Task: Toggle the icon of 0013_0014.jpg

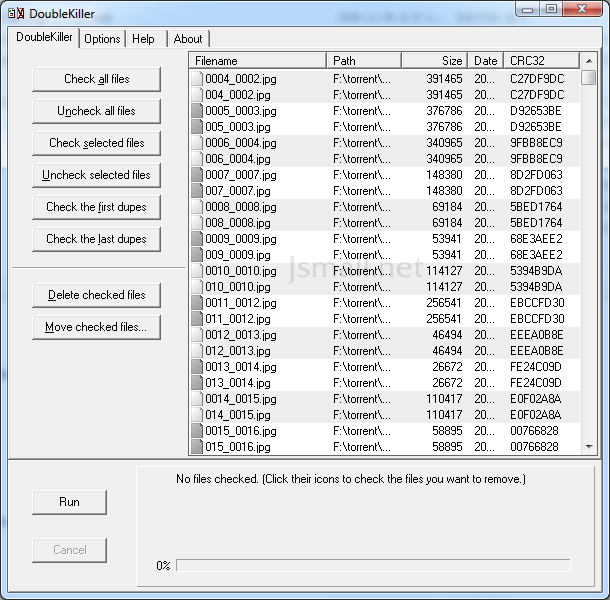Action: pyautogui.click(x=197, y=367)
